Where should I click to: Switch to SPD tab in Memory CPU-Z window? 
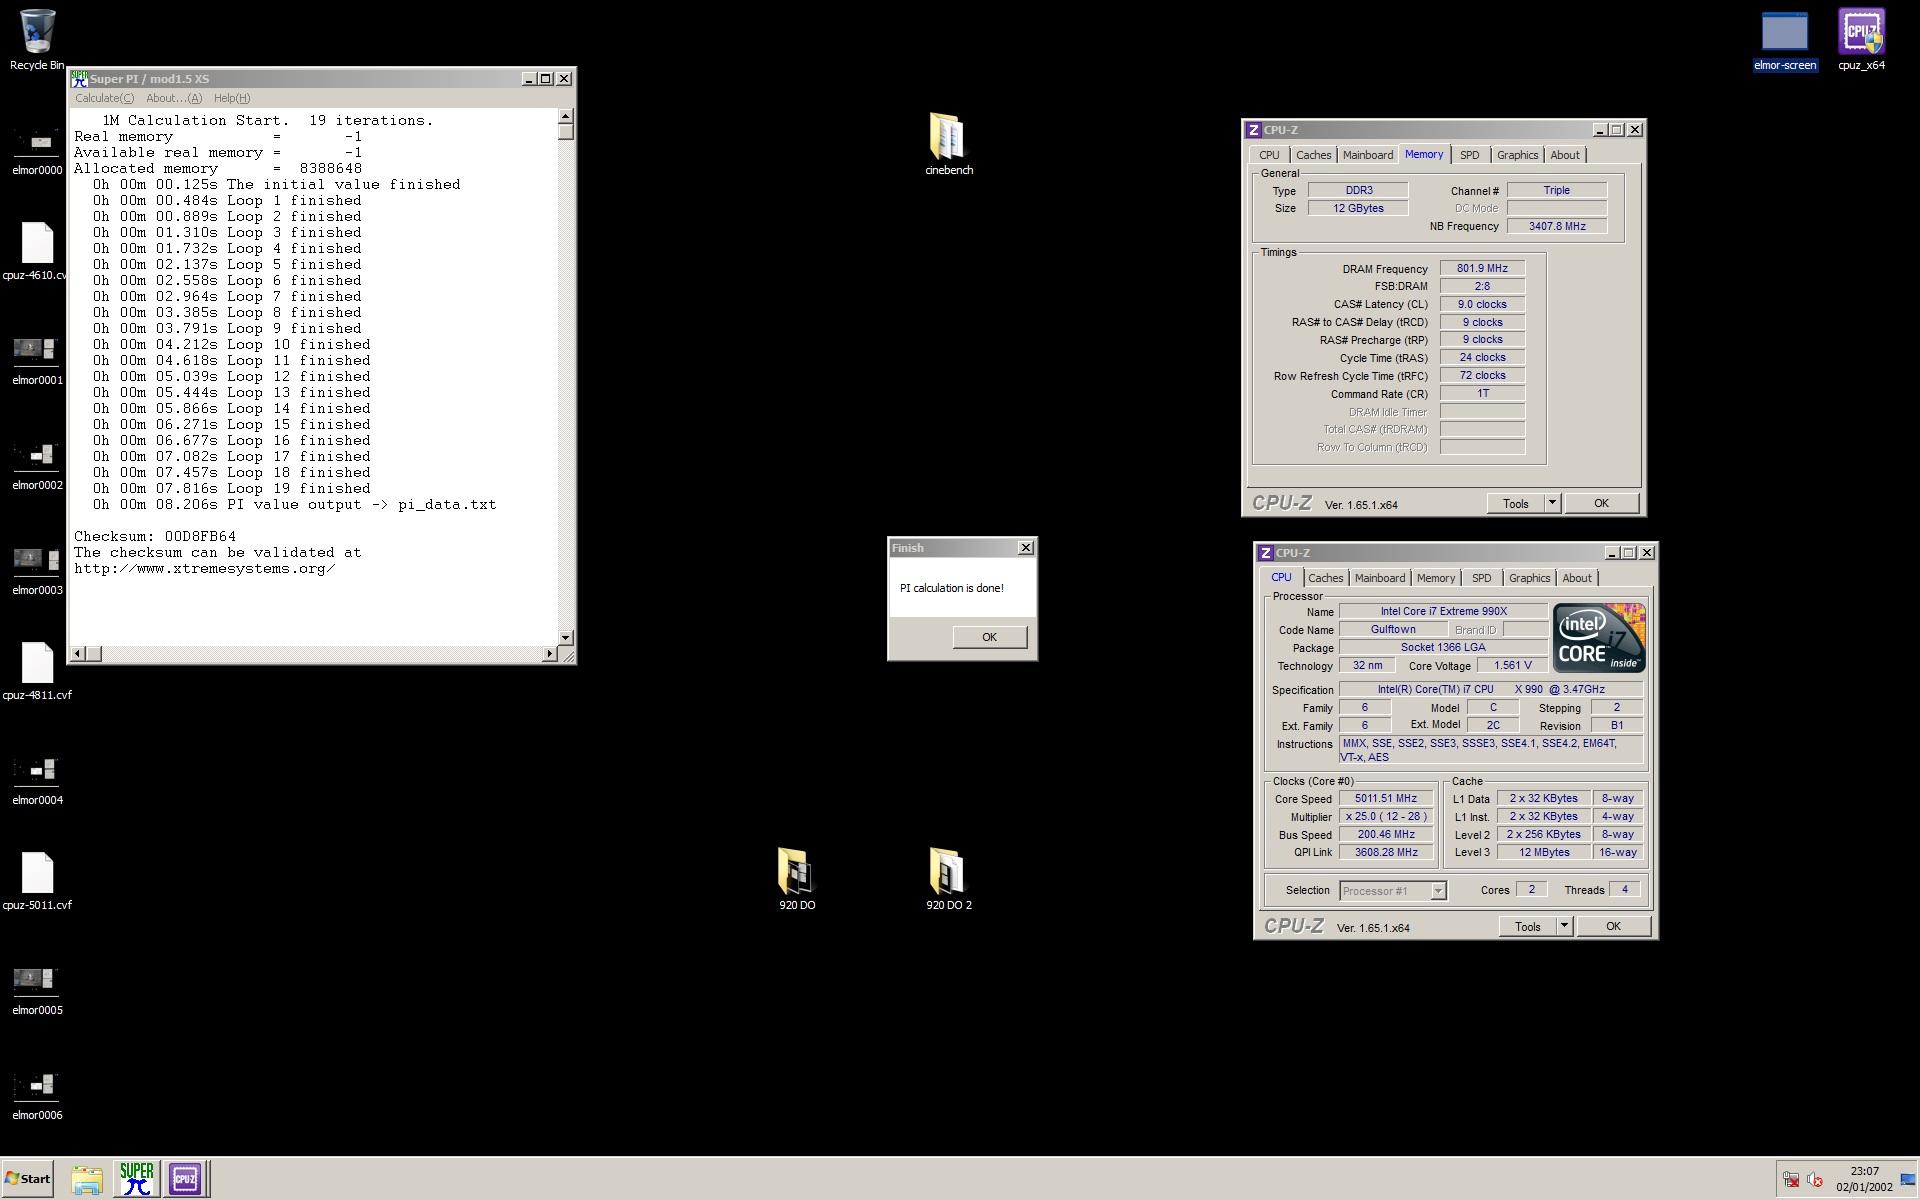[1469, 155]
